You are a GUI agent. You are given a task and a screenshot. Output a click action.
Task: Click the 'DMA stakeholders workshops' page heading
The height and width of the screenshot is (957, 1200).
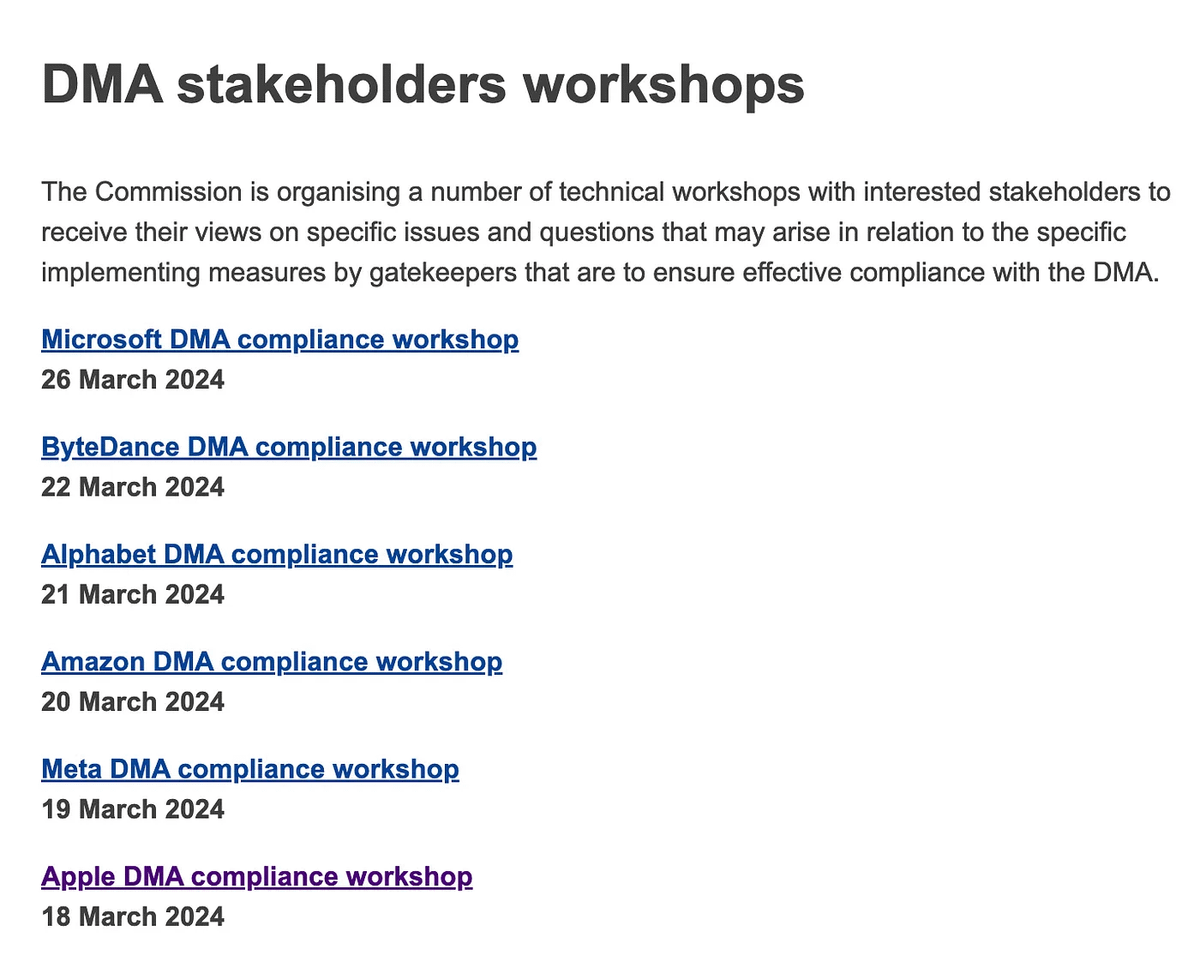click(x=423, y=86)
